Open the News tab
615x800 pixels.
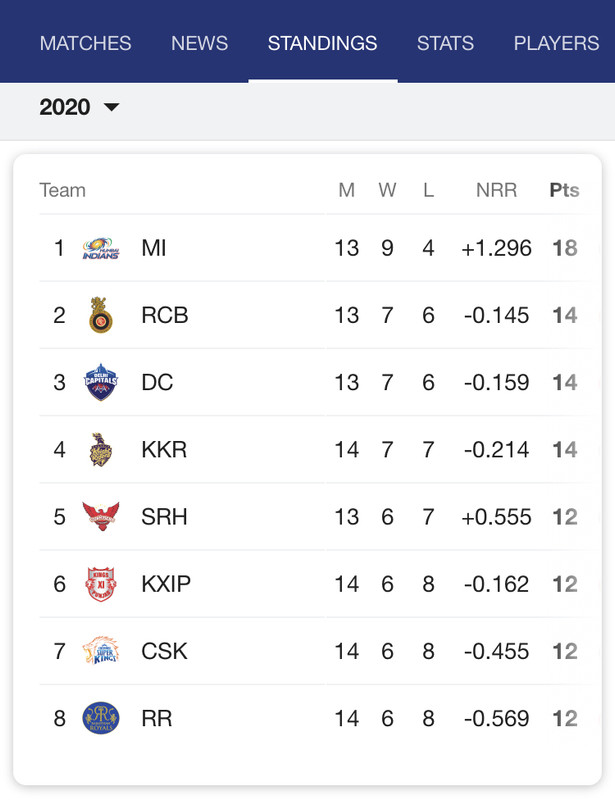pos(199,43)
